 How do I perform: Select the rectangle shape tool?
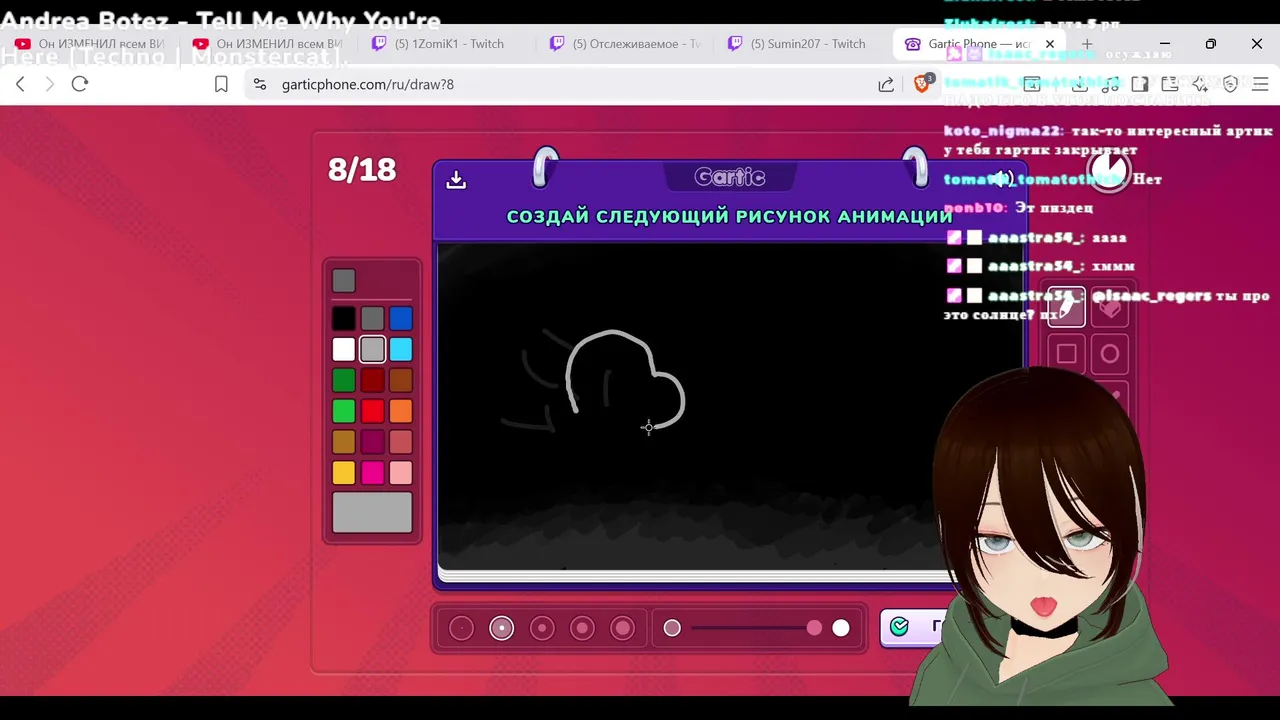pos(1066,354)
